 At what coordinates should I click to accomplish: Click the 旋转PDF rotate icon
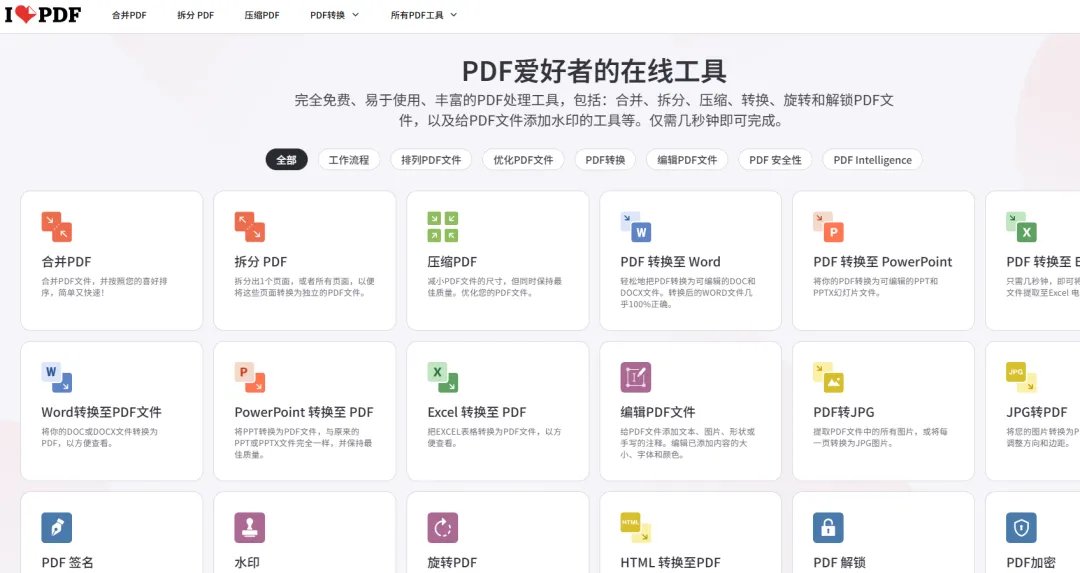[442, 528]
